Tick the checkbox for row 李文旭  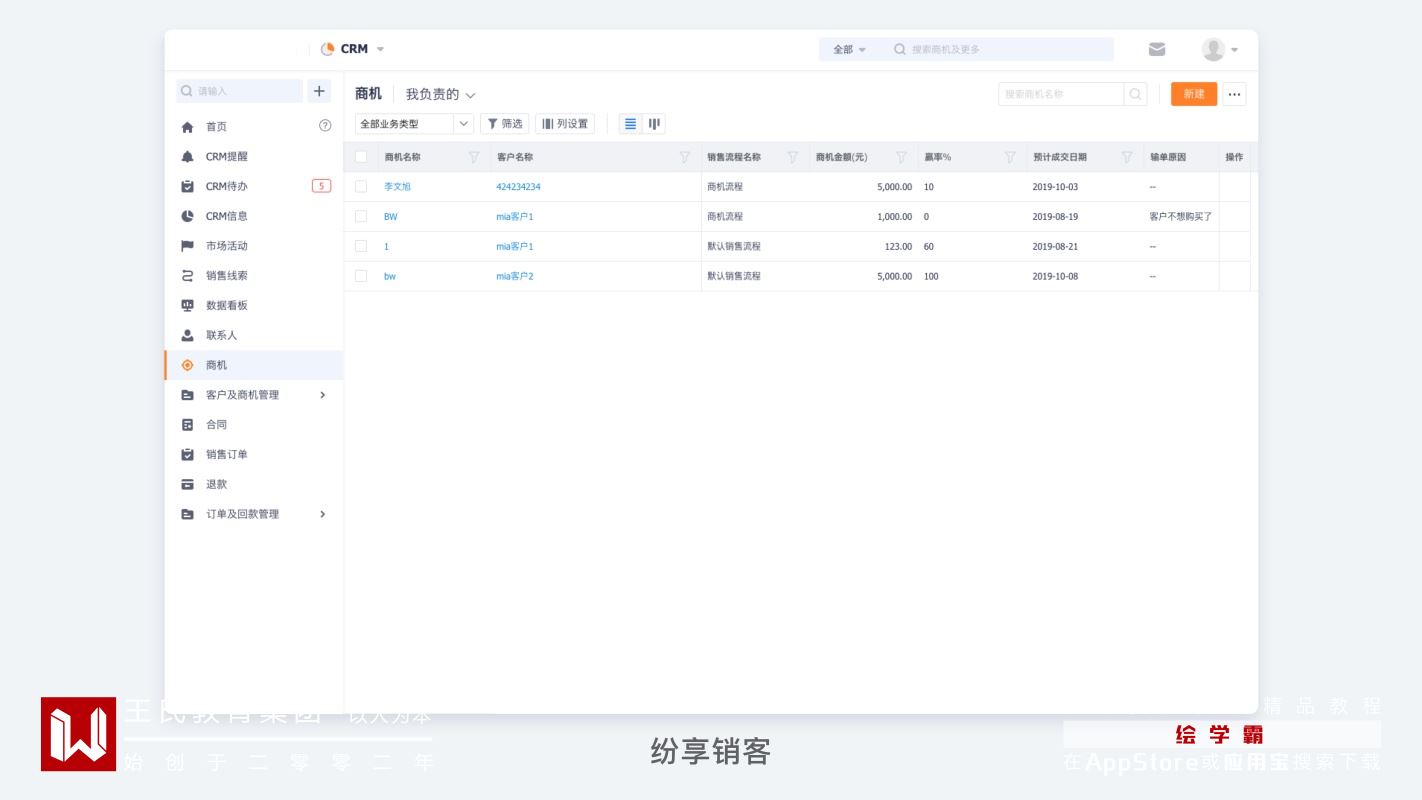tap(361, 187)
